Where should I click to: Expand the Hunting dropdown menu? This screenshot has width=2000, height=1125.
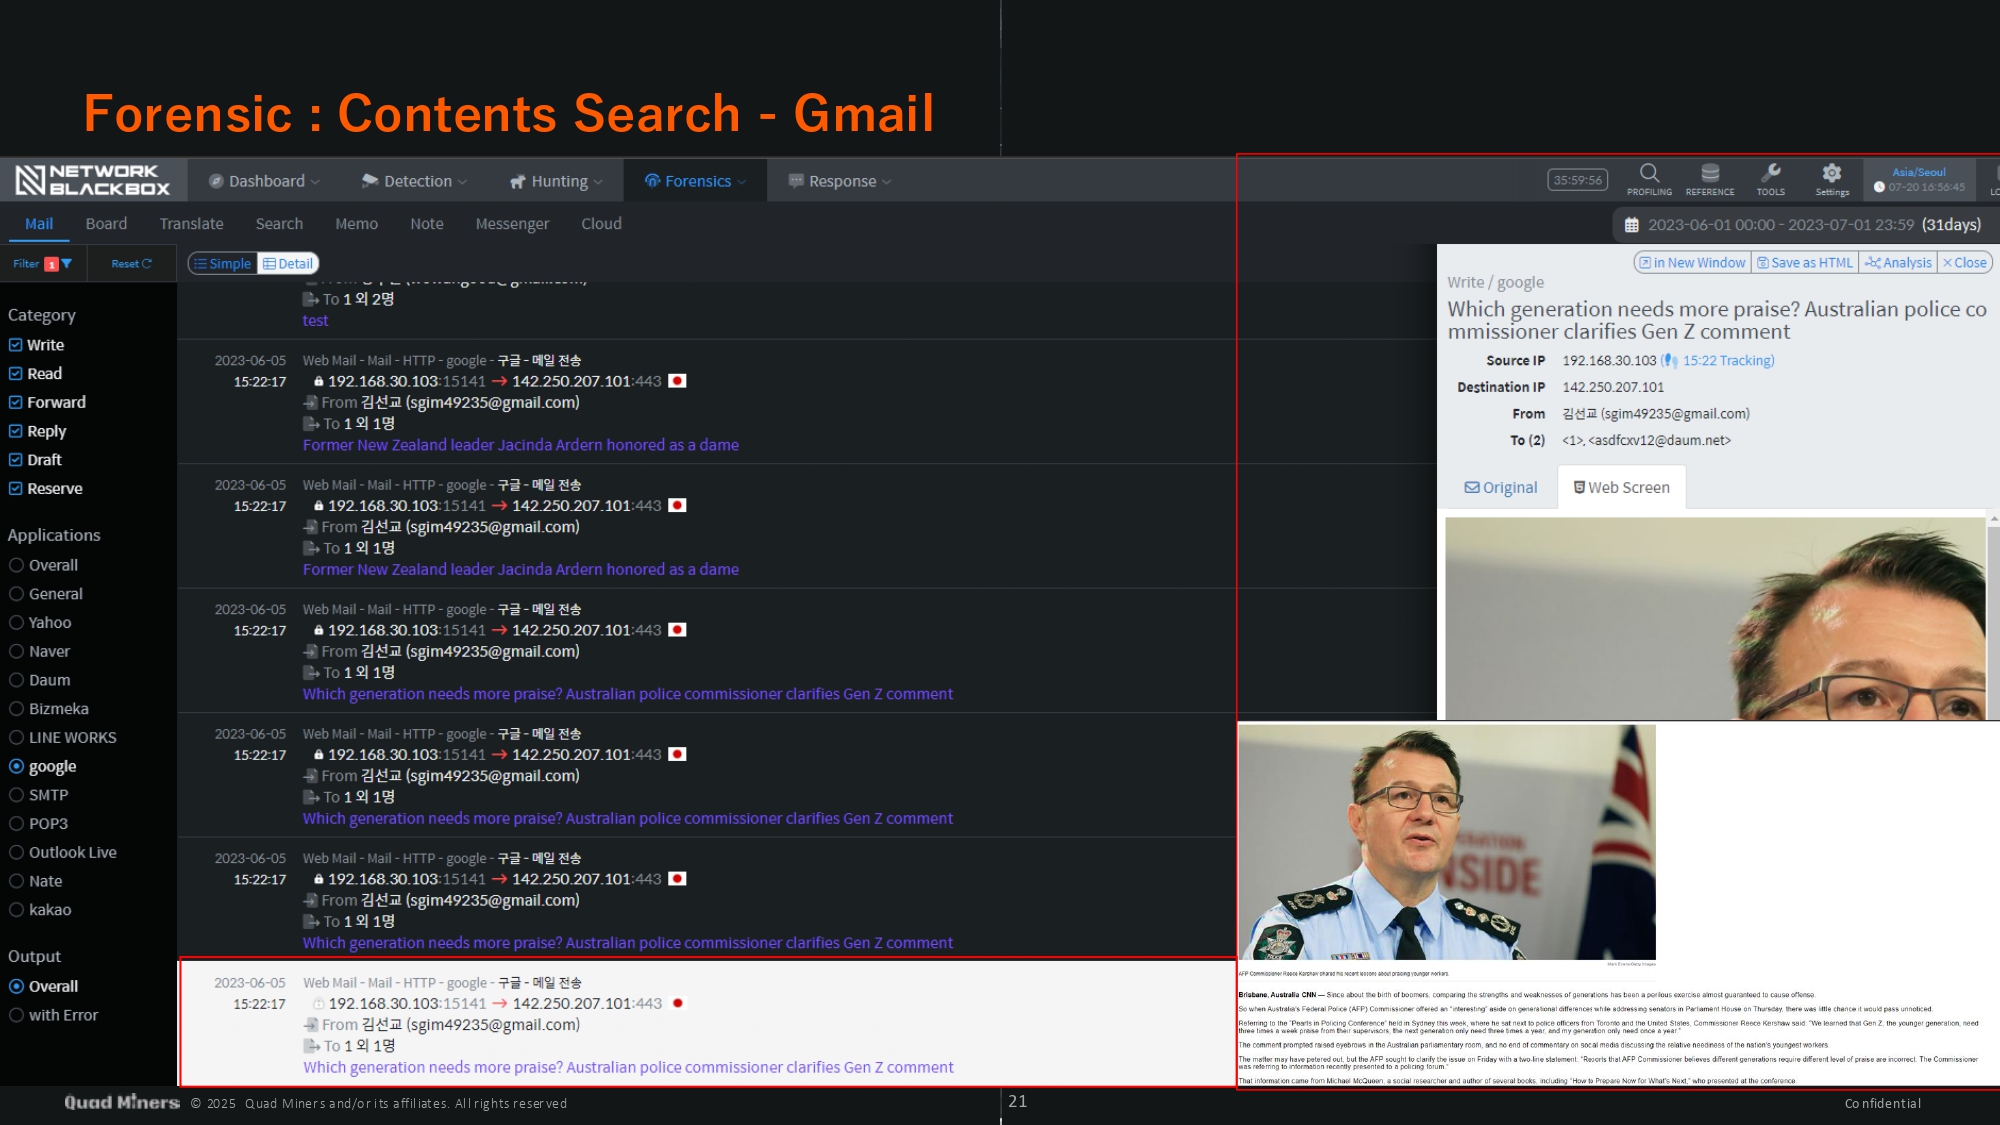coord(556,181)
